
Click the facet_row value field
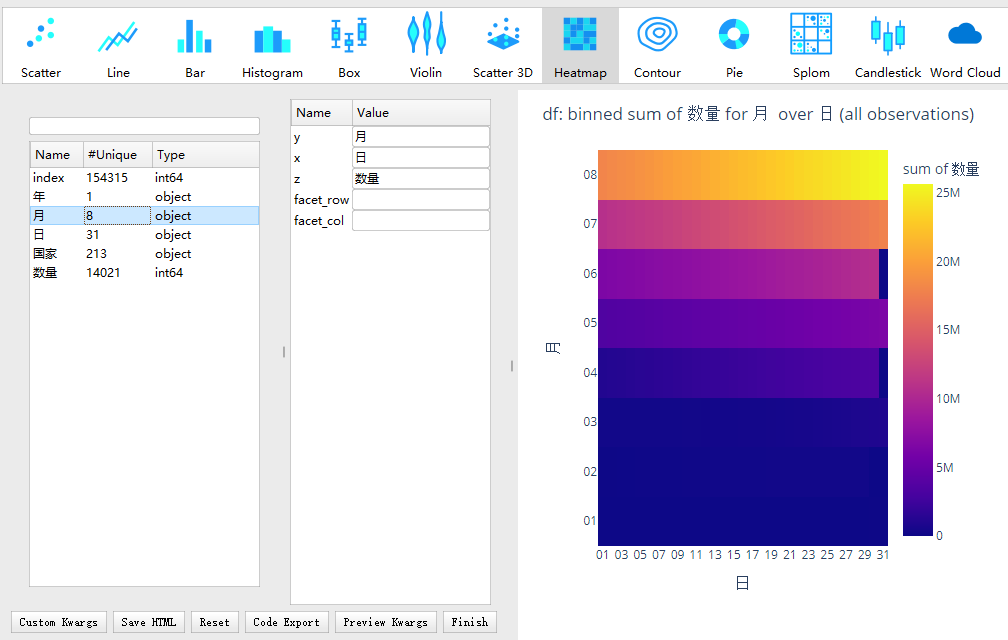(420, 199)
